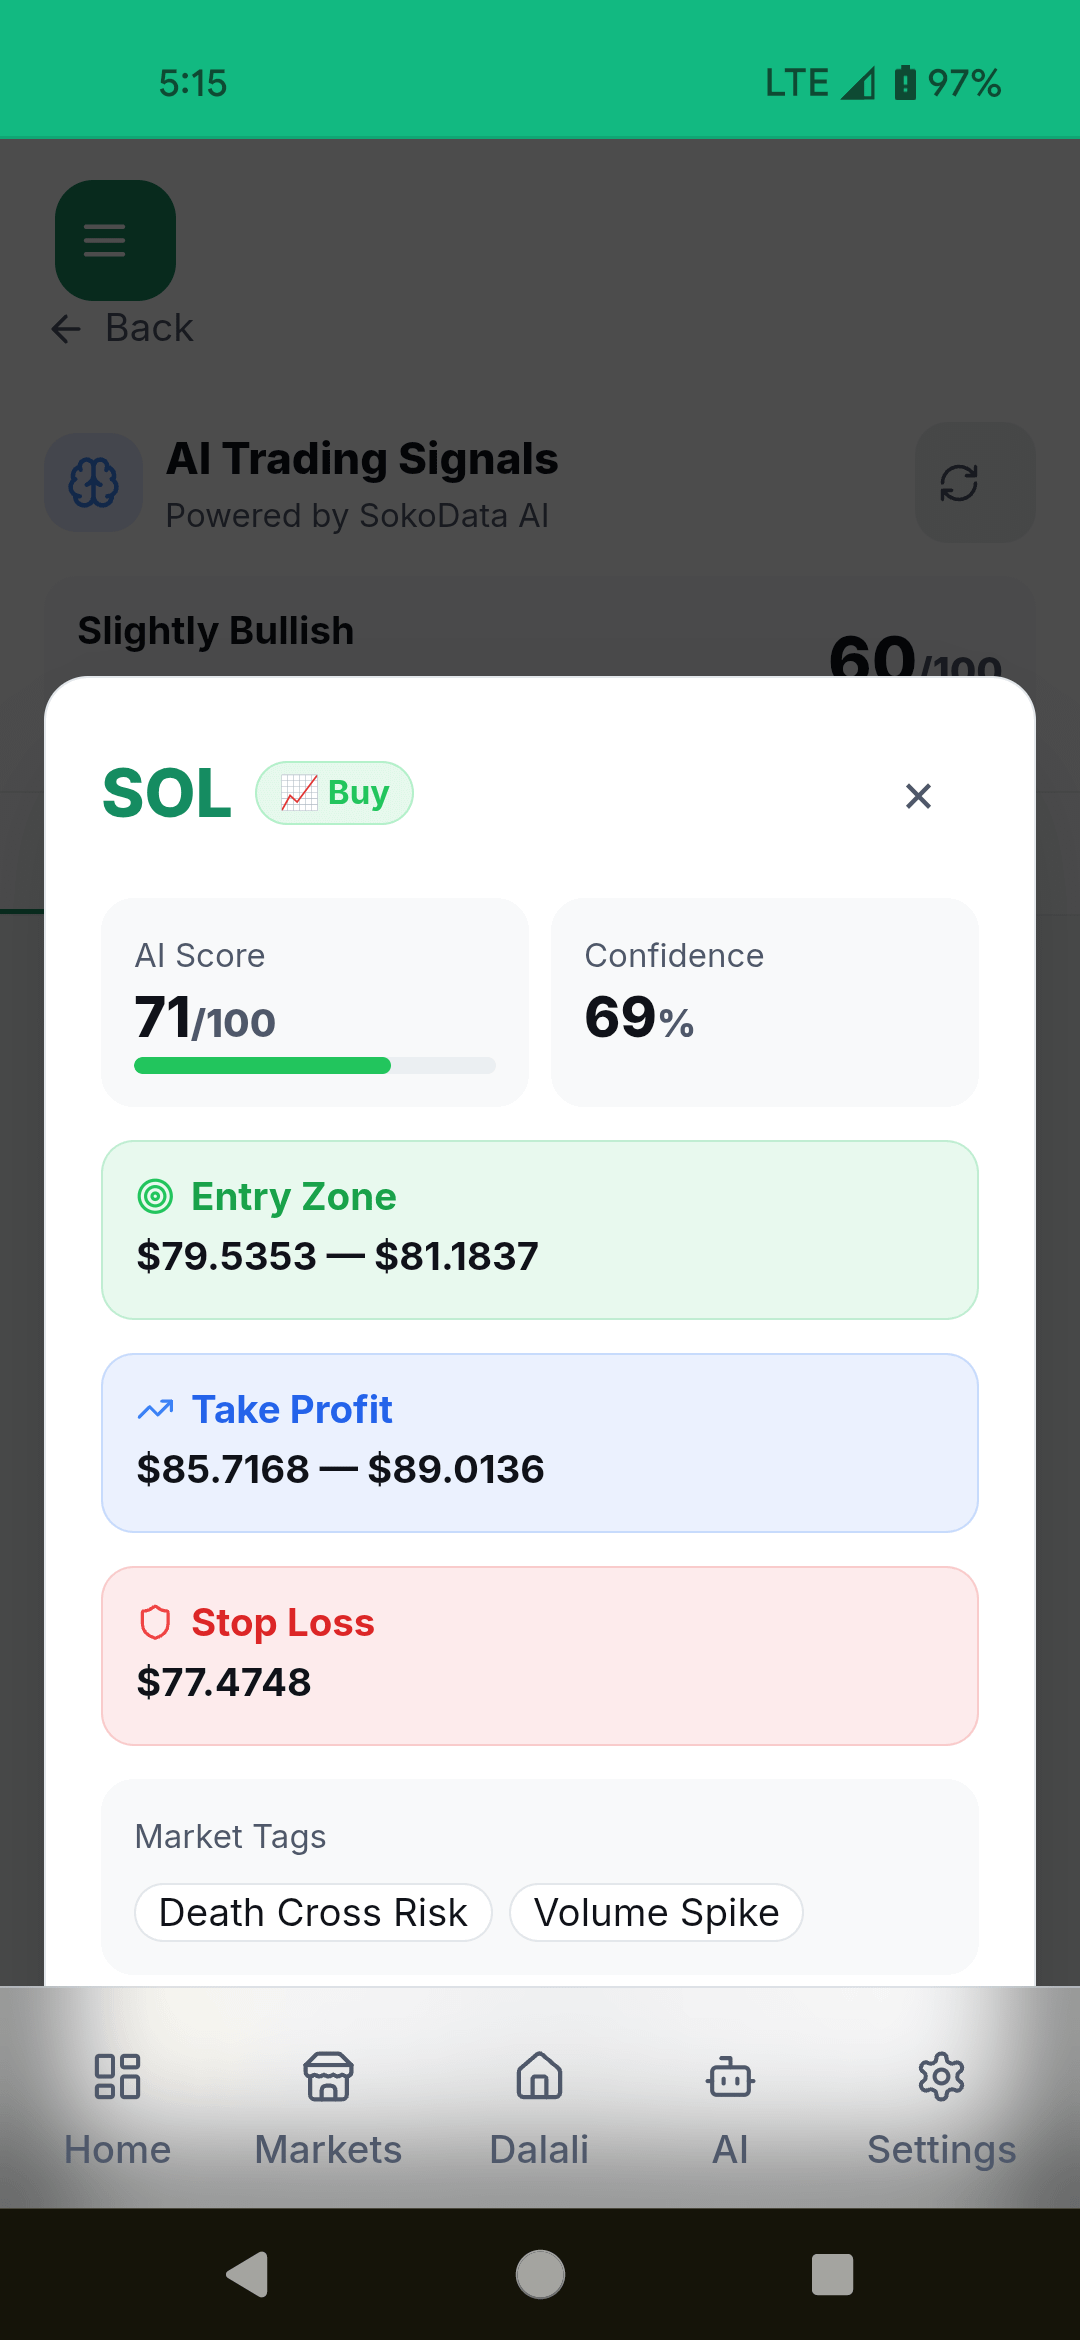
Task: Tap the Confidence 69% card
Action: tap(765, 1002)
